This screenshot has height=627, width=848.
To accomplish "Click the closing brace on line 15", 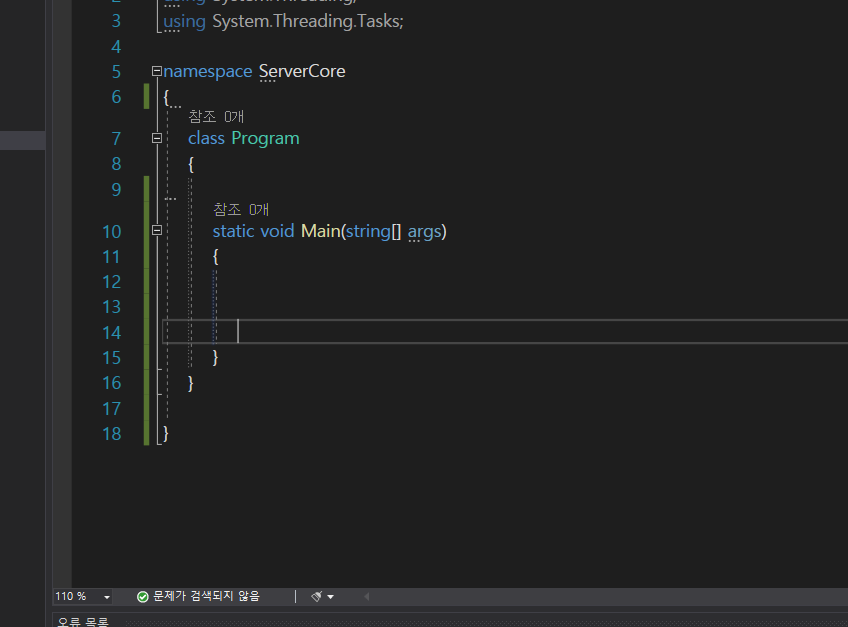I will click(215, 357).
